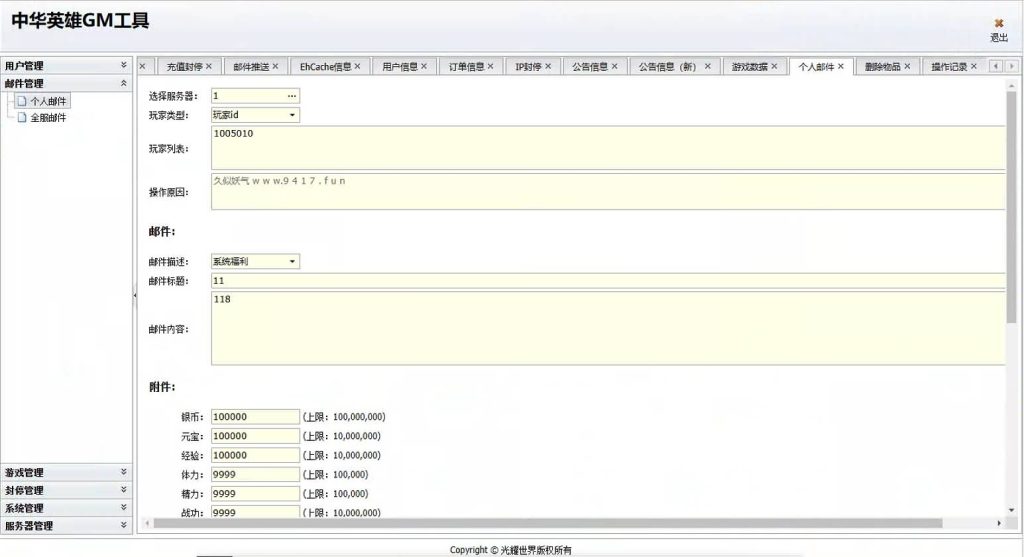This screenshot has height=557, width=1024.
Task: Collapse the left sidebar via splitter handle
Action: (x=134, y=294)
